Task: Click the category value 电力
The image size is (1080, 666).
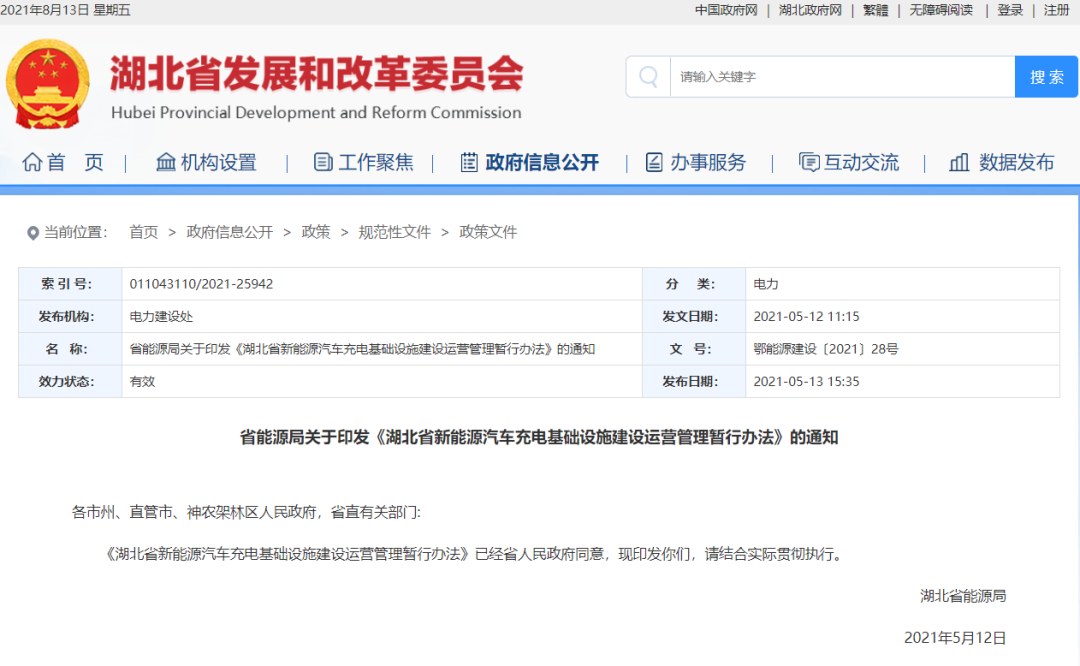Action: (x=766, y=284)
